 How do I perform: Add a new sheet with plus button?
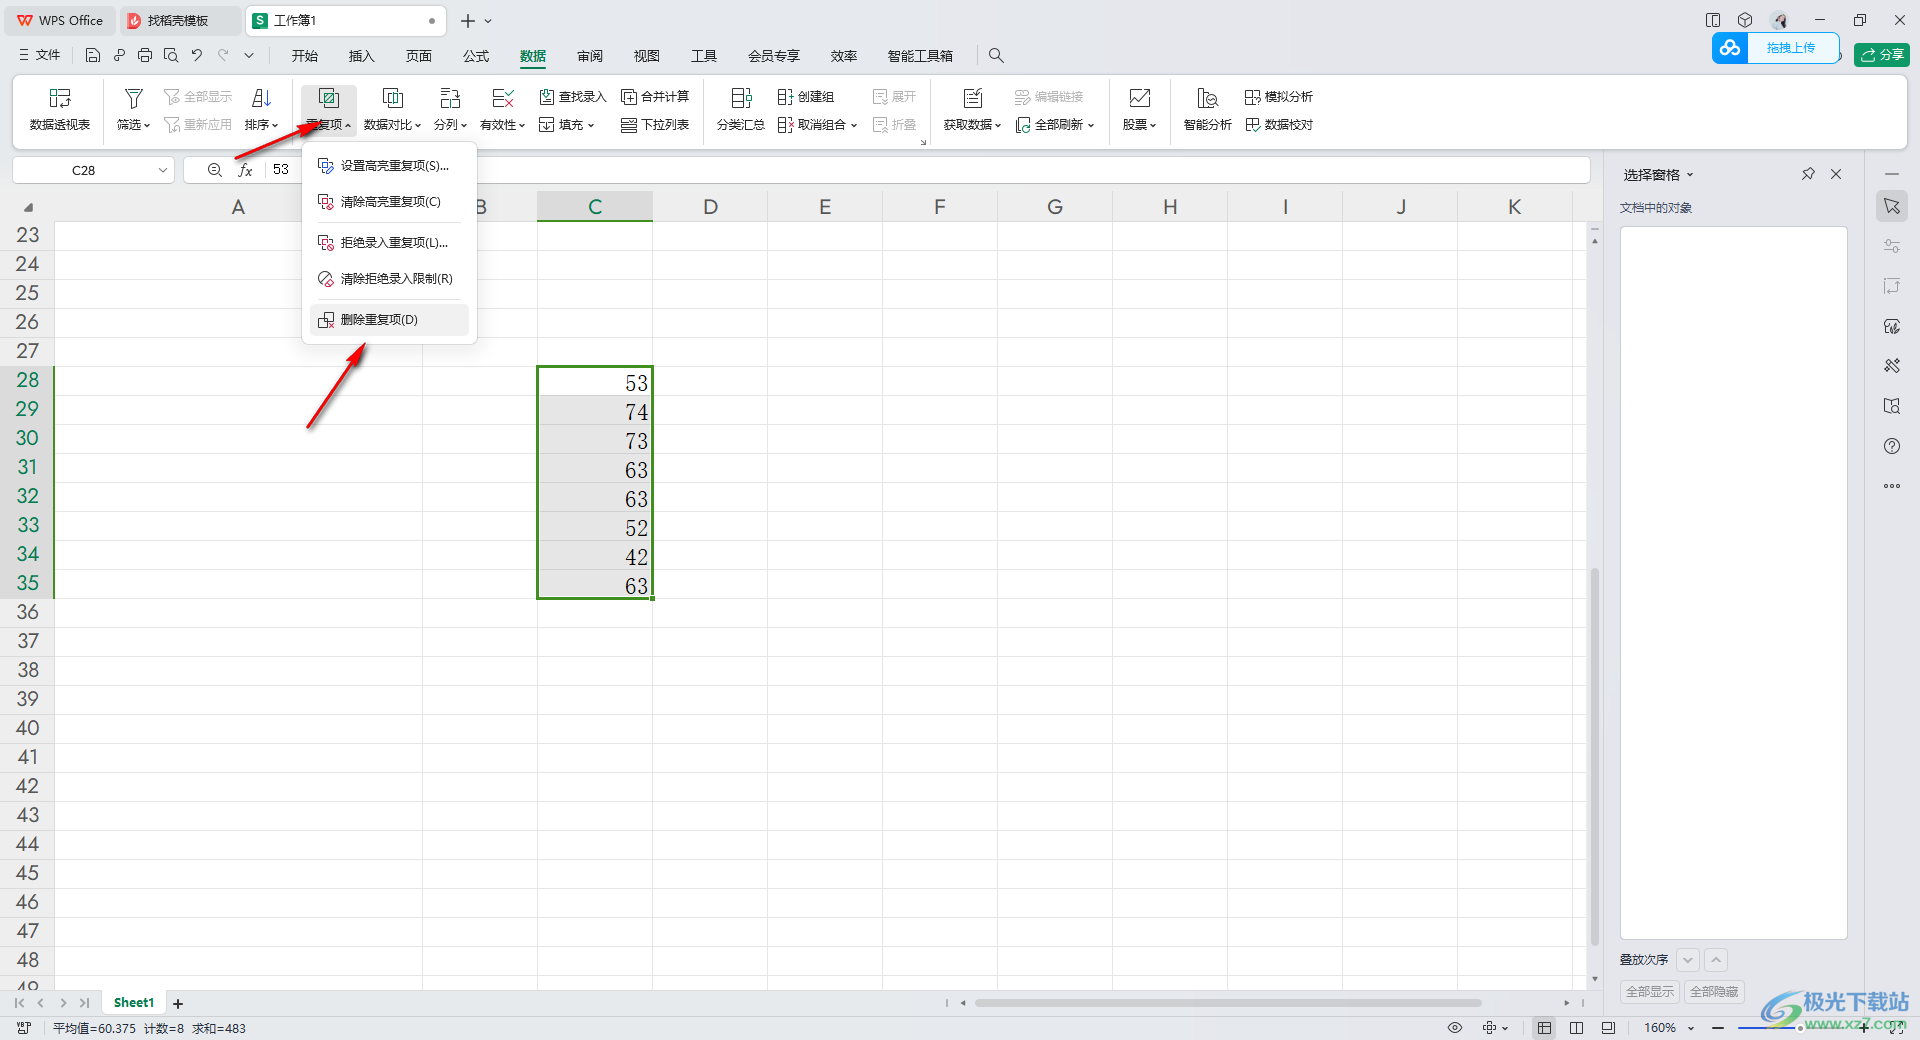pos(178,1003)
